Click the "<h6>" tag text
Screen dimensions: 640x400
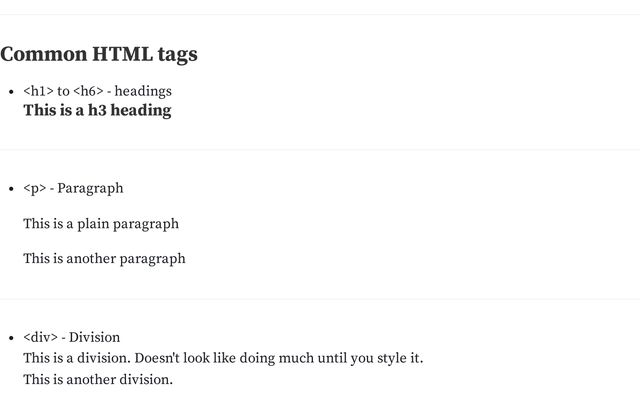[88, 91]
